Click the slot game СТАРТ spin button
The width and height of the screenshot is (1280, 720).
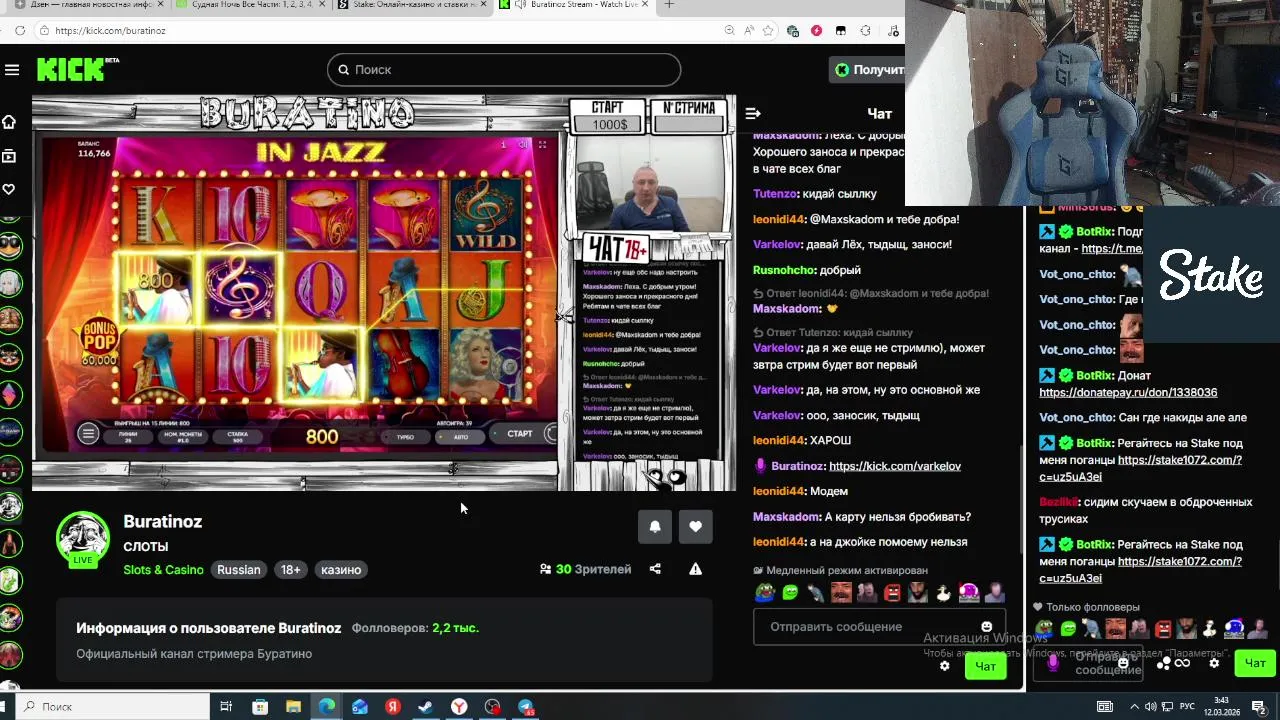[x=520, y=434]
